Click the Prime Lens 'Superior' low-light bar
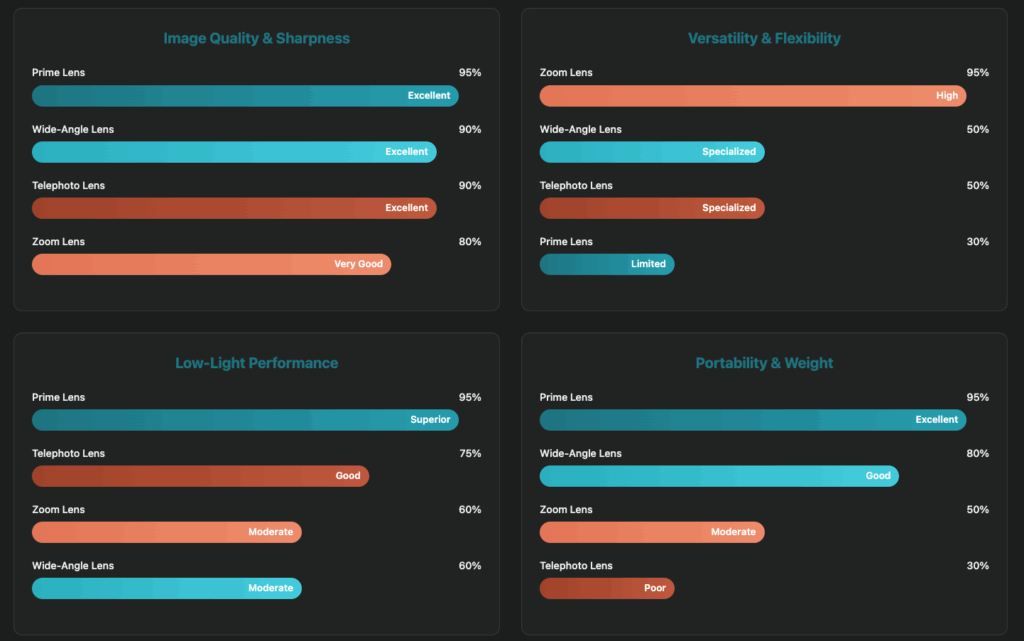The height and width of the screenshot is (641, 1024). (x=245, y=420)
